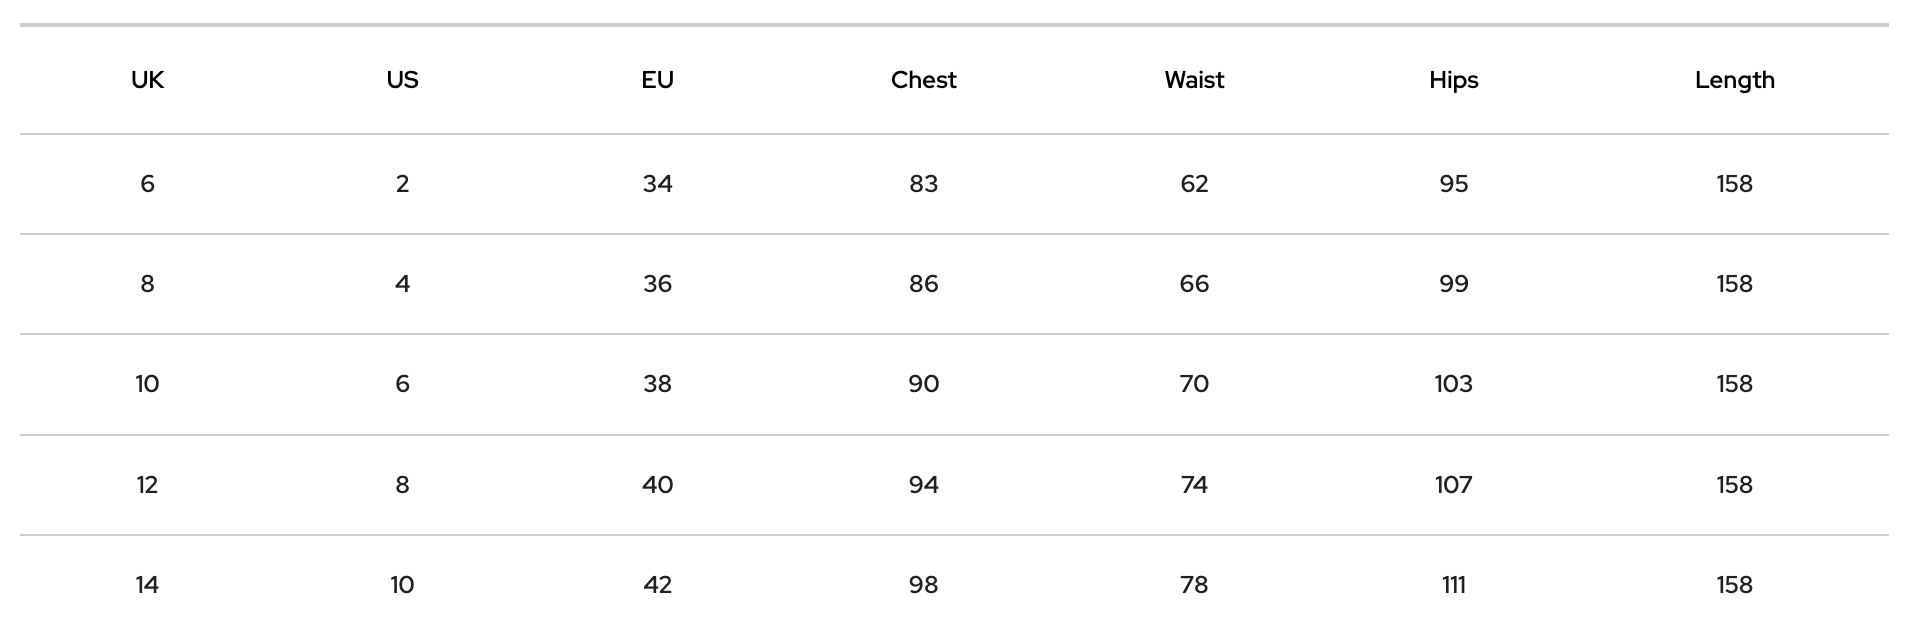Click the US column header
Viewport: 1916px width, 632px height.
402,80
